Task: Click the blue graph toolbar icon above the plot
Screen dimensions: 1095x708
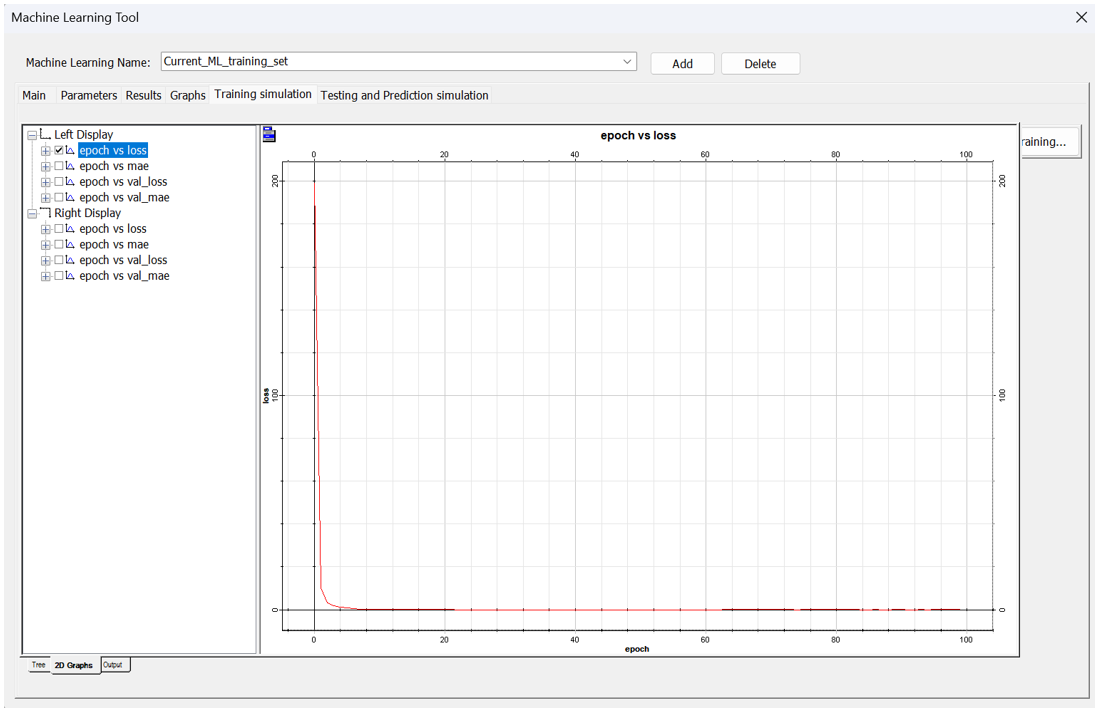Action: click(268, 136)
